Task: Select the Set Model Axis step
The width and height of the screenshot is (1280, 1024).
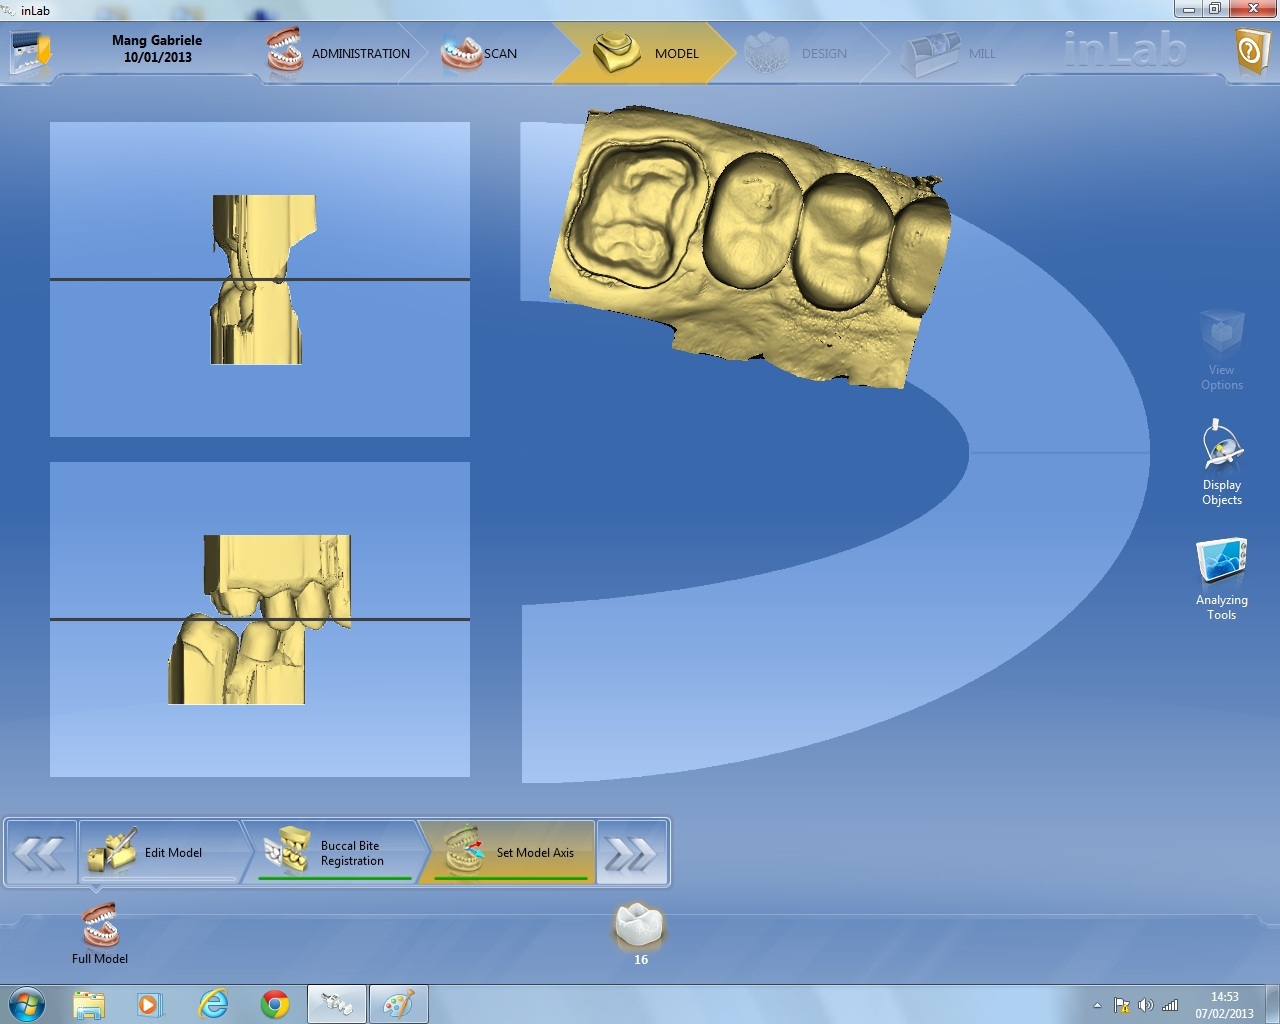Action: [x=508, y=853]
